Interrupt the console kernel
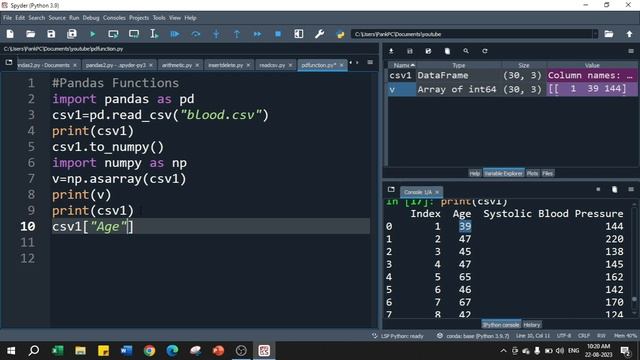The image size is (640, 360). pos(598,189)
